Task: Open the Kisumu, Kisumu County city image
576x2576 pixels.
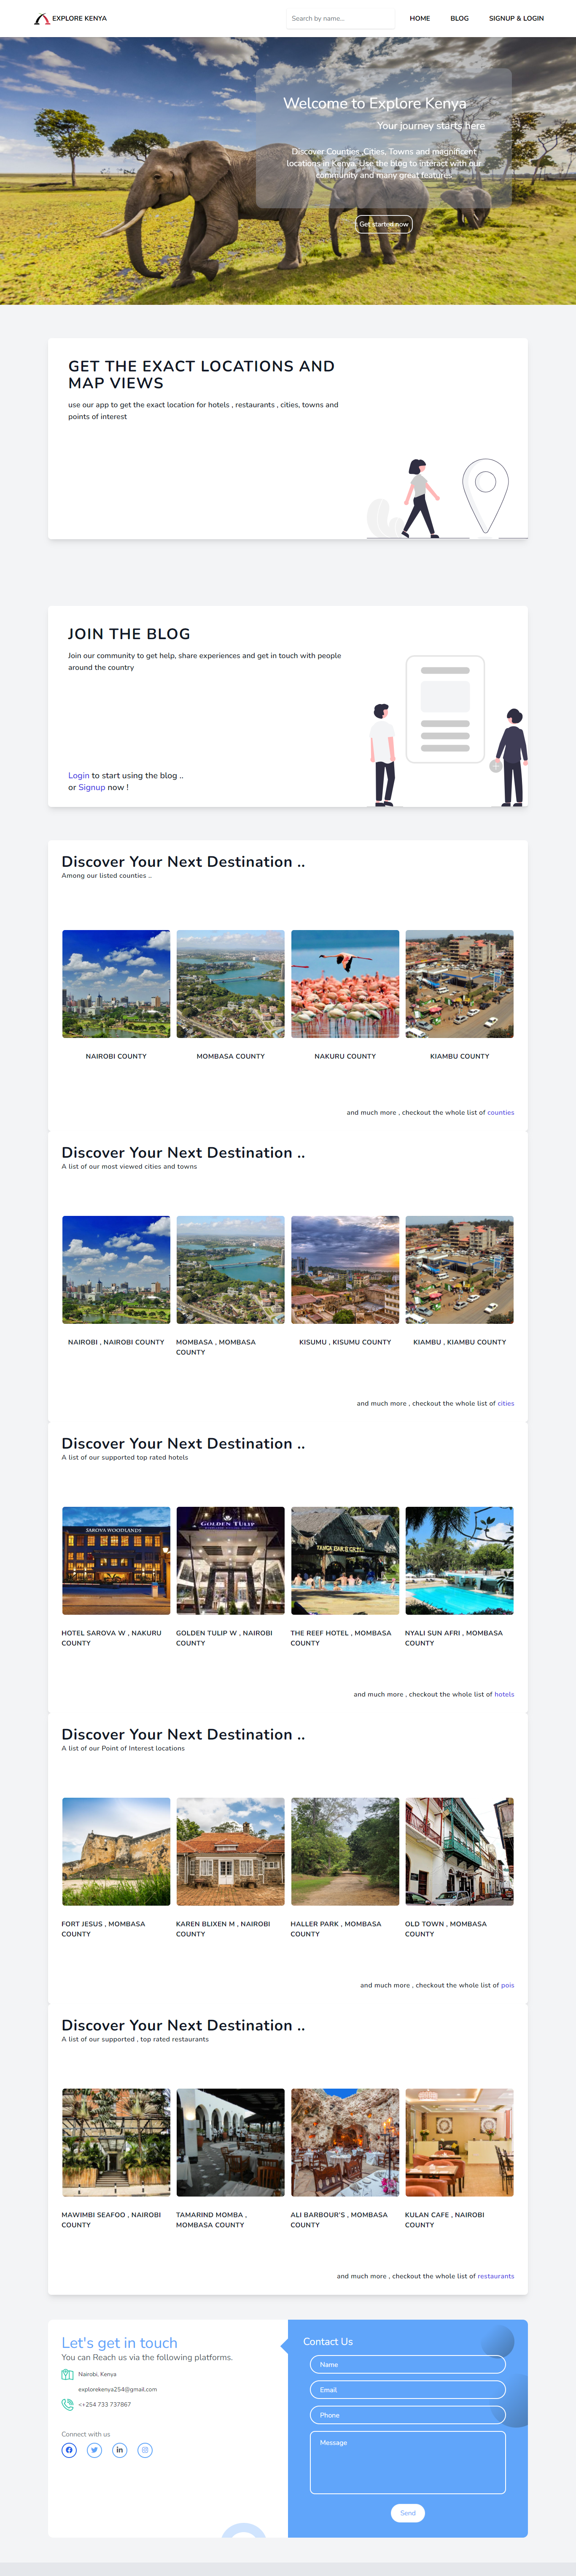Action: click(345, 1270)
